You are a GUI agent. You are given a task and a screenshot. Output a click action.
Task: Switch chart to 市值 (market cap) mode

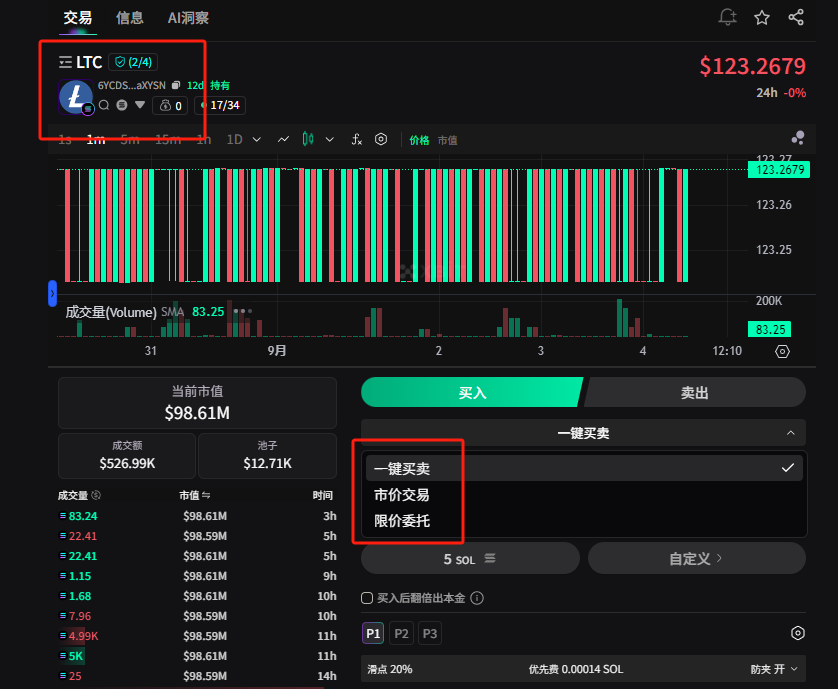click(x=447, y=140)
